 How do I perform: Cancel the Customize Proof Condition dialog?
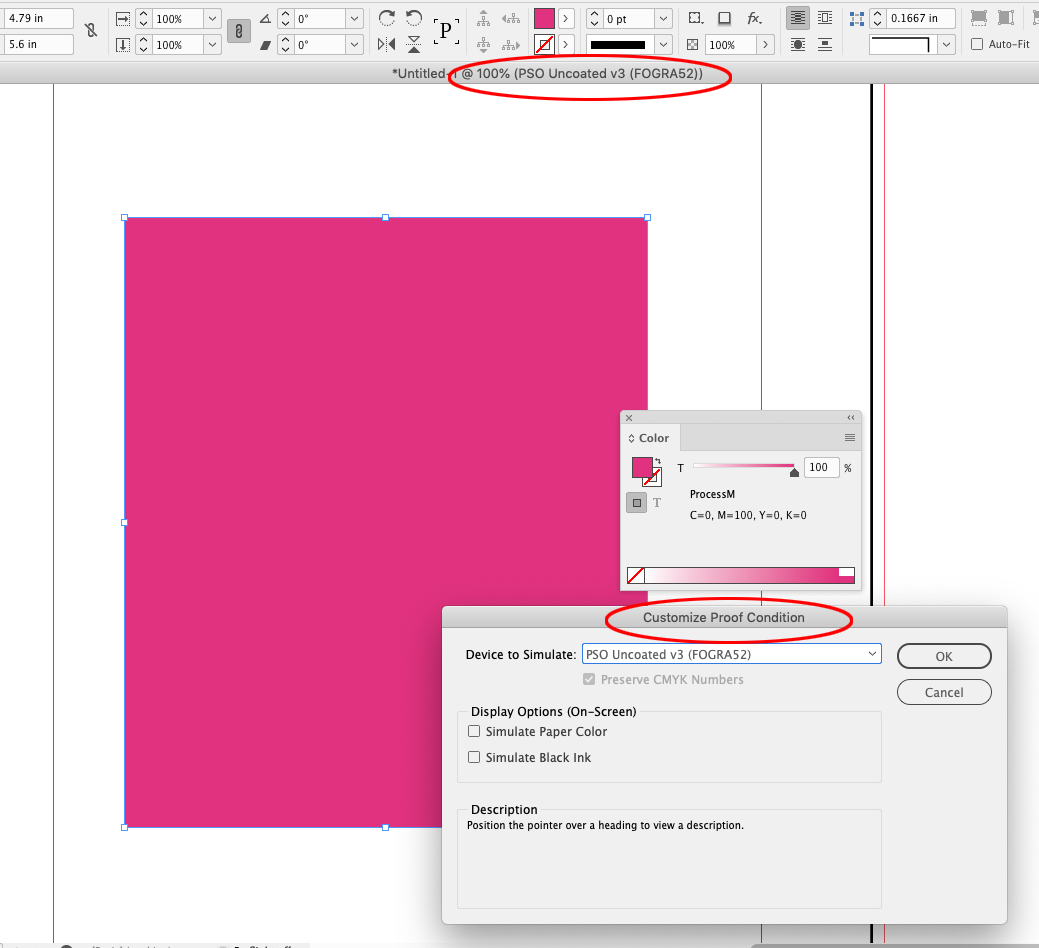coord(943,691)
